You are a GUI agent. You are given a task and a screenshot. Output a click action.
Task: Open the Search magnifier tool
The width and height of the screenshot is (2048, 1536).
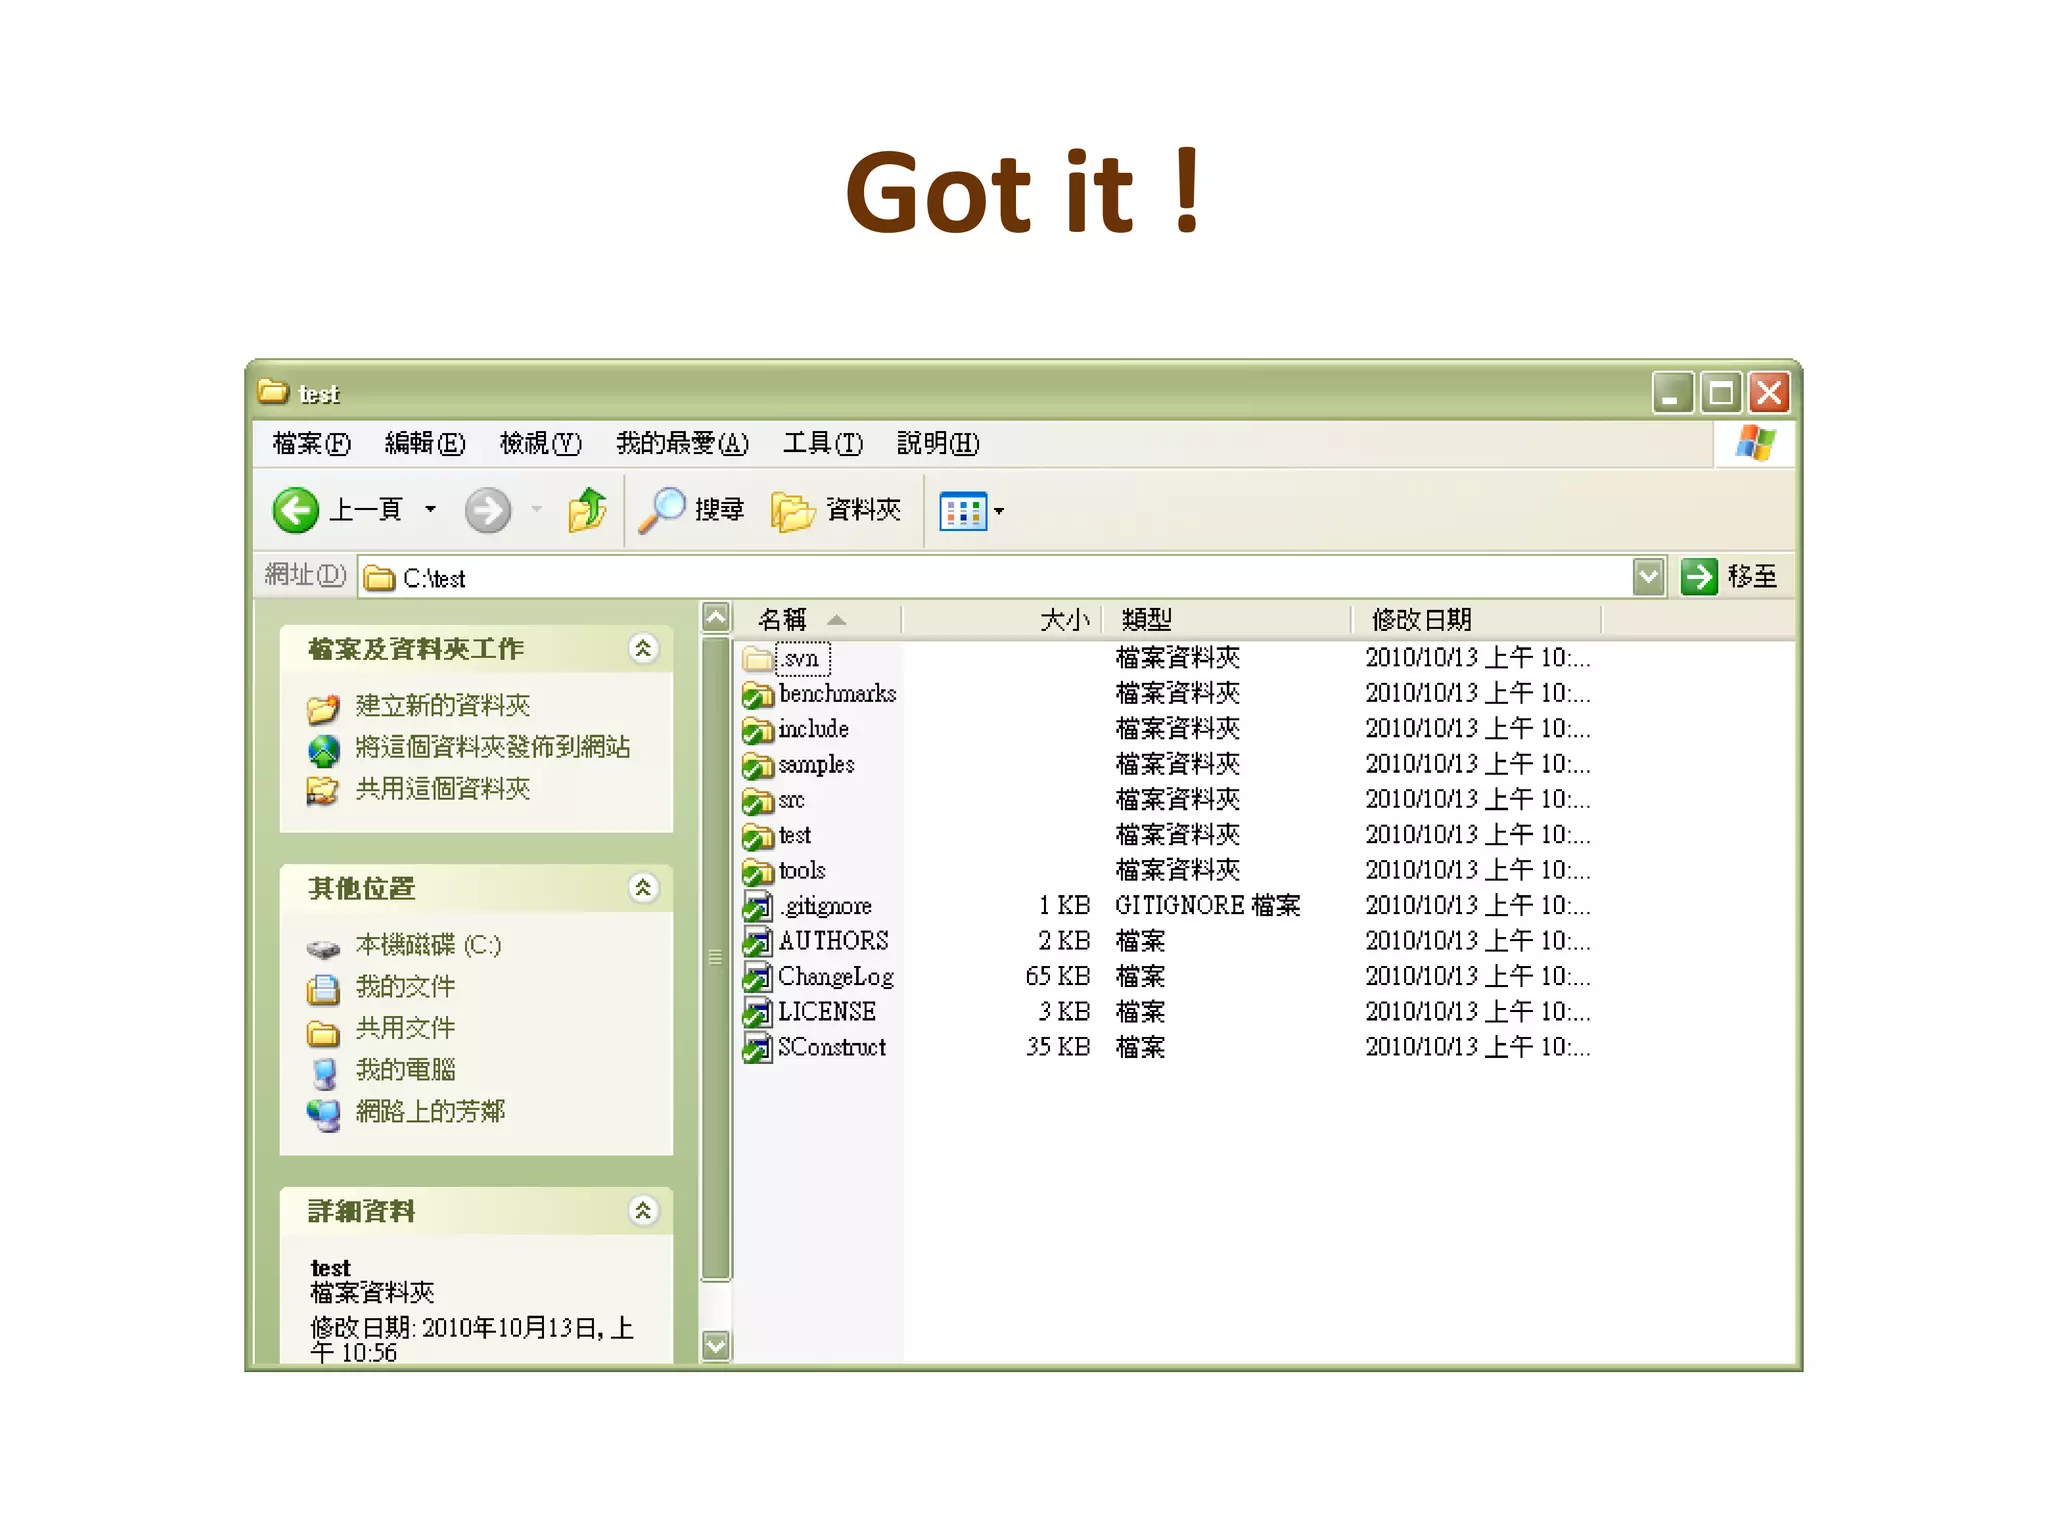coord(661,510)
